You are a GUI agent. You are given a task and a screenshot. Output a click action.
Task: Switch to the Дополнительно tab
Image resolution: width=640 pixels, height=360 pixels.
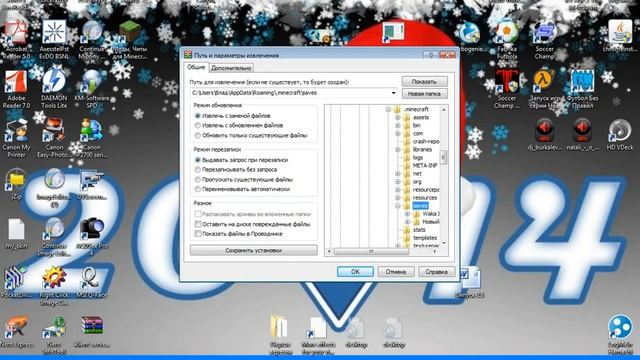(x=231, y=68)
